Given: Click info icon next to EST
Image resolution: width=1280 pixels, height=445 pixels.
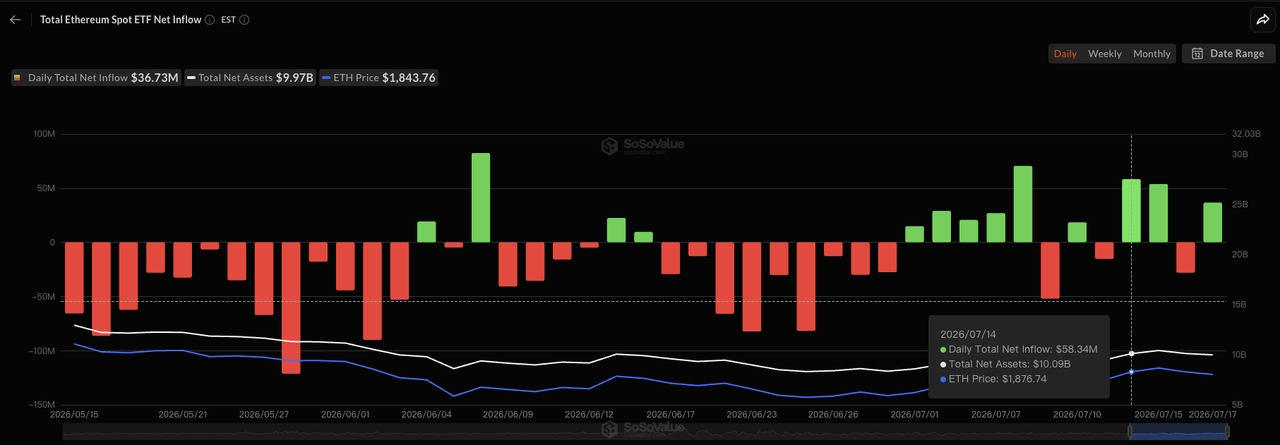Looking at the screenshot, I should tap(245, 19).
